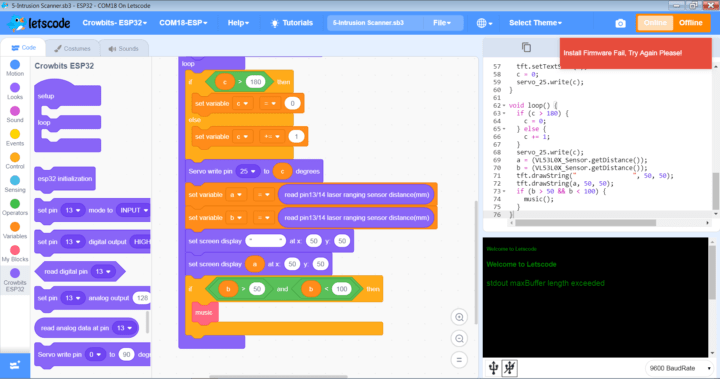Viewport: 720px width, 379px height.
Task: Click the USB disconnect icon
Action: click(509, 368)
